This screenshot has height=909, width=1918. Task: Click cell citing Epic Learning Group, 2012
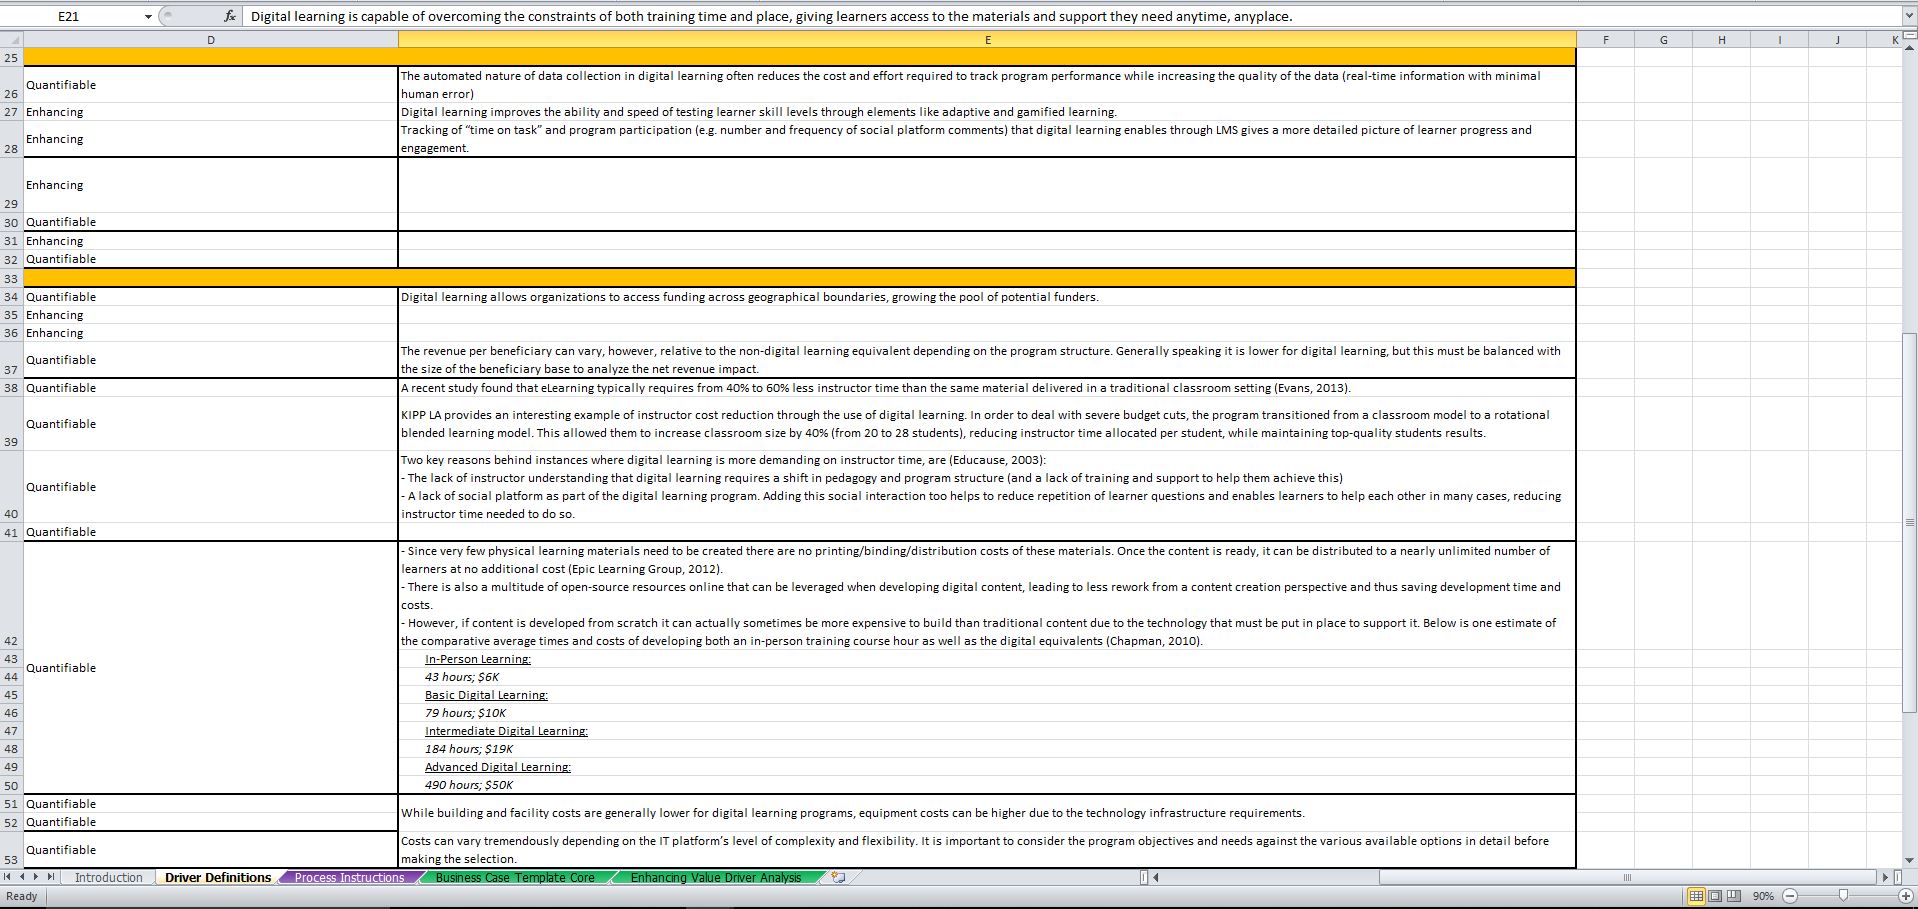[x=987, y=596]
